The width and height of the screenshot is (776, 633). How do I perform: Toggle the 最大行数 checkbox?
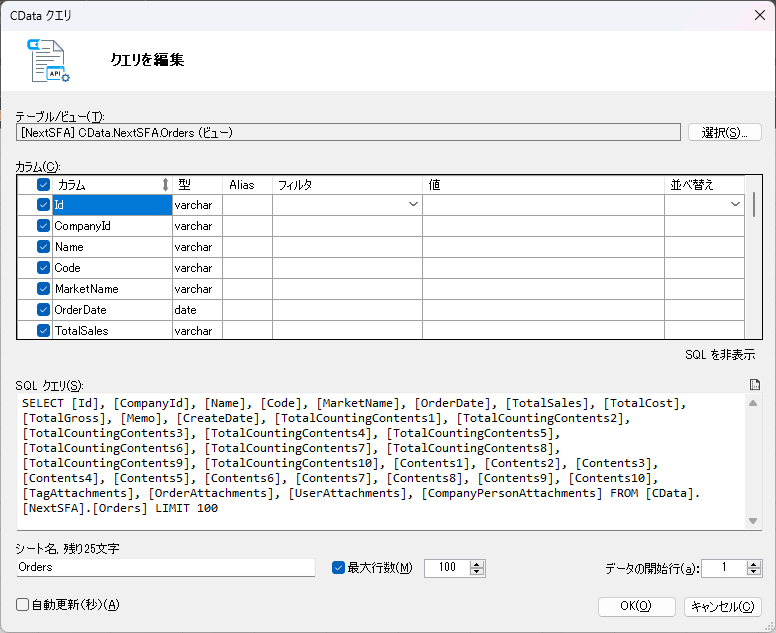coord(338,568)
